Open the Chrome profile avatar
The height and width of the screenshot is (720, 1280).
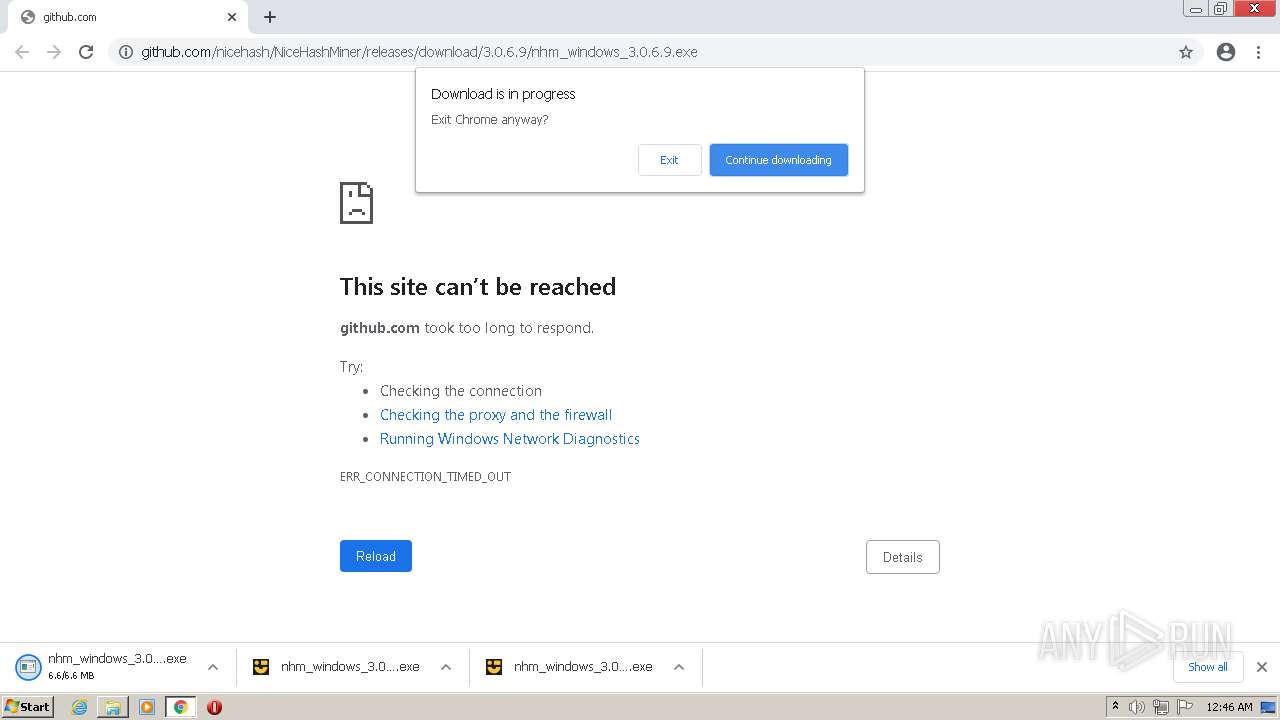click(1226, 52)
